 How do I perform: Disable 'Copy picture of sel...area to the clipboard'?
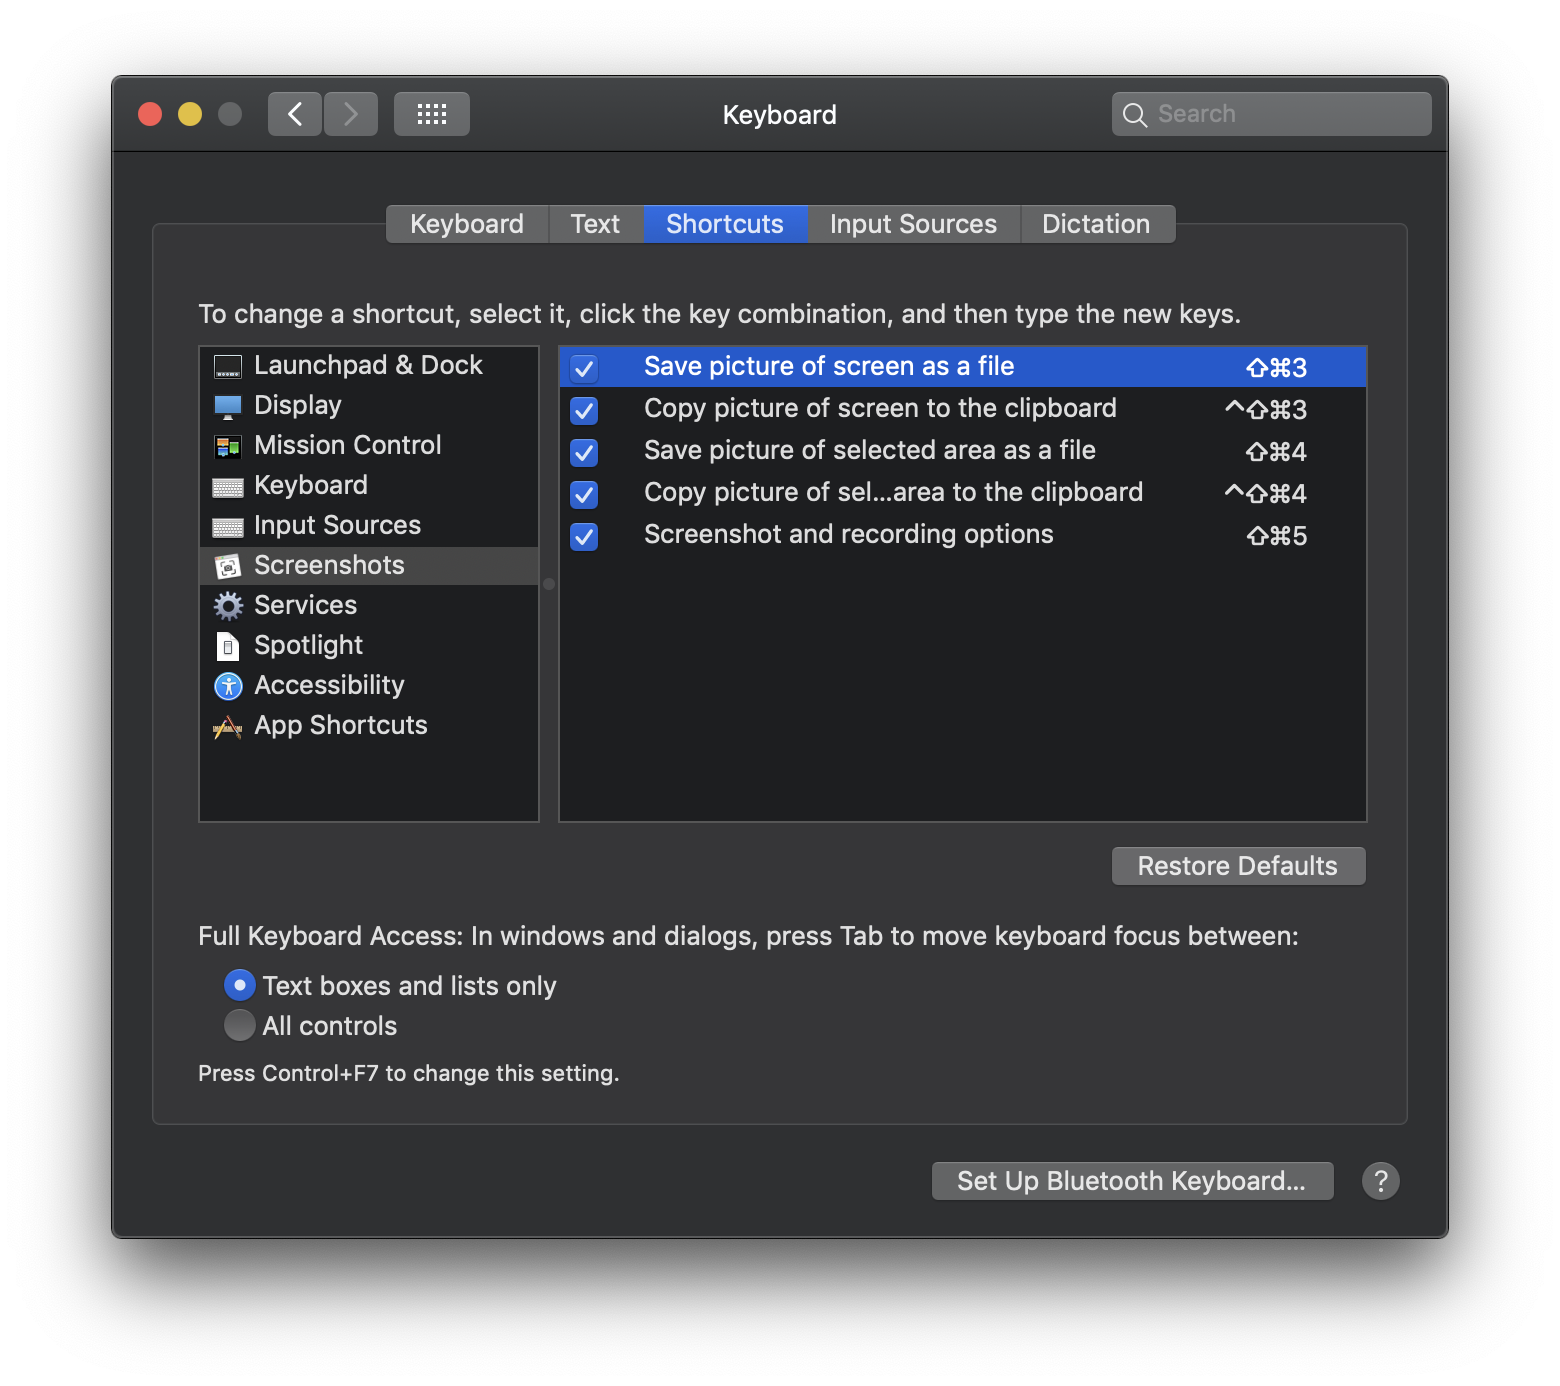(x=584, y=494)
